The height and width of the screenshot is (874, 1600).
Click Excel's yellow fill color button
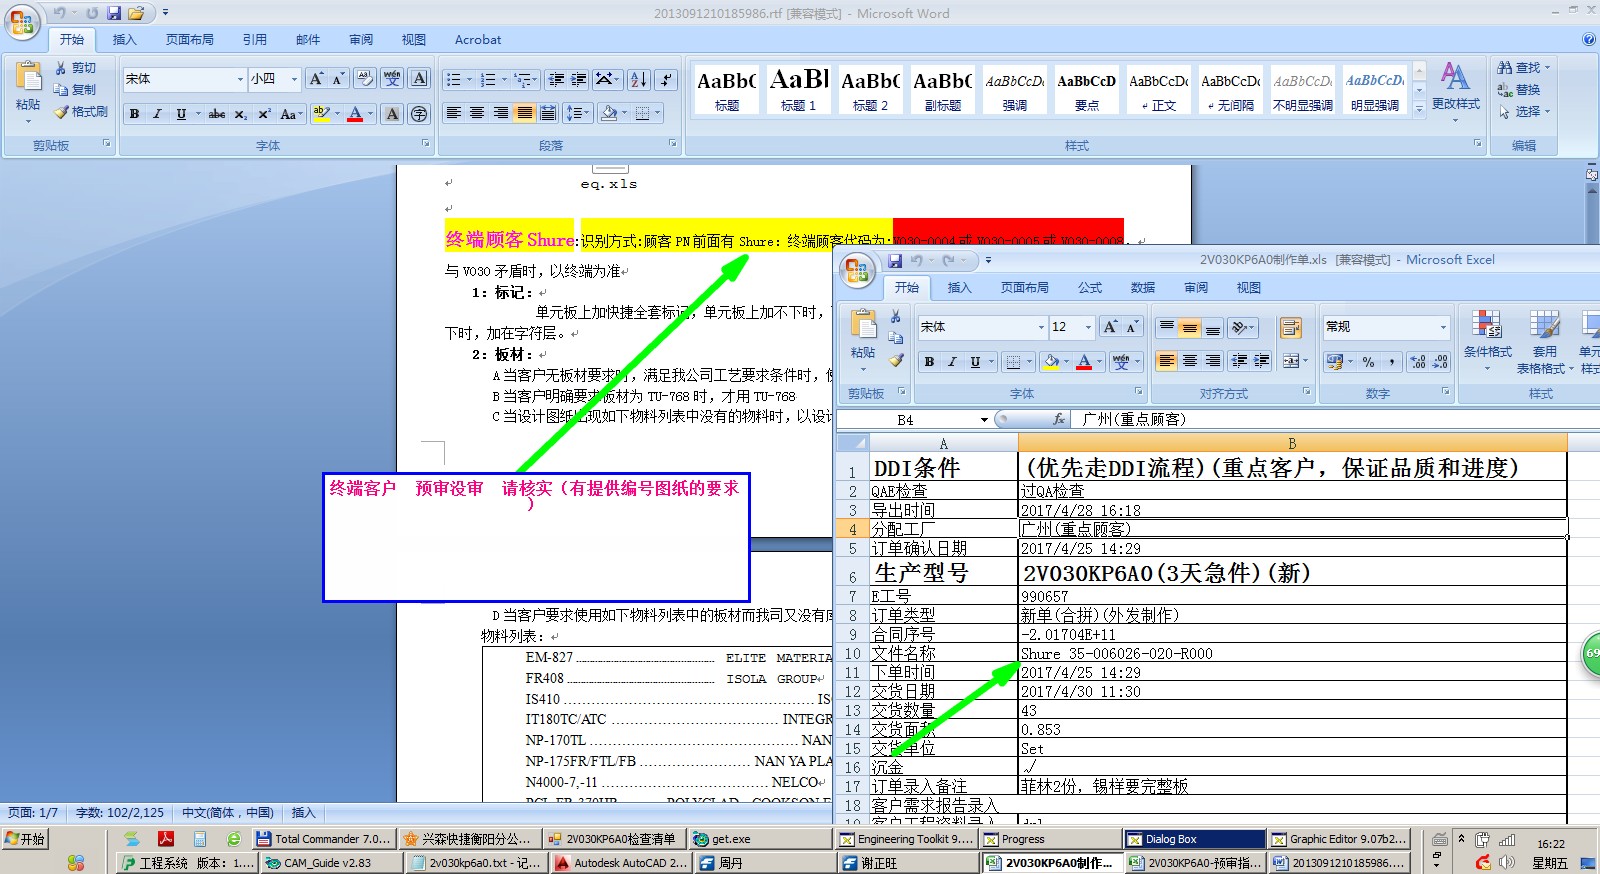click(1051, 362)
